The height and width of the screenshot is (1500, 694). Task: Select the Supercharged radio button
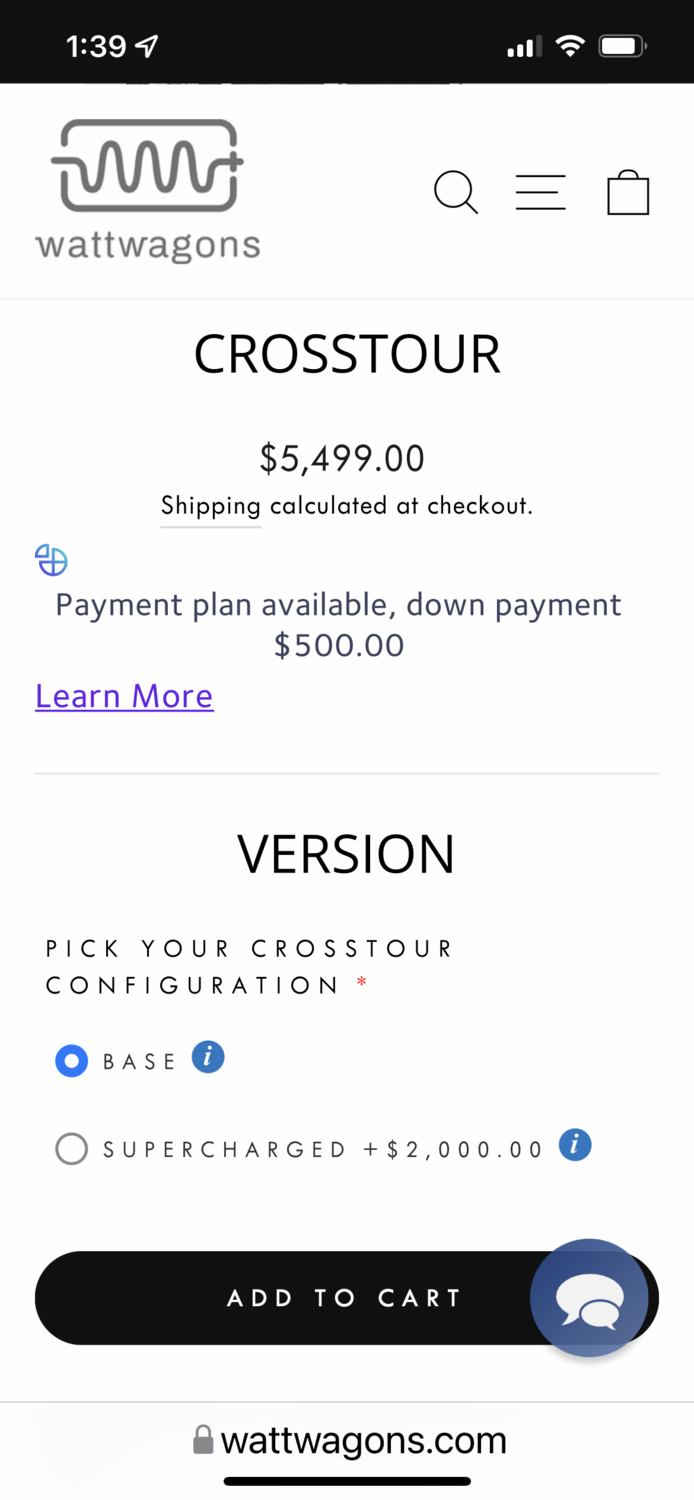pos(72,1149)
